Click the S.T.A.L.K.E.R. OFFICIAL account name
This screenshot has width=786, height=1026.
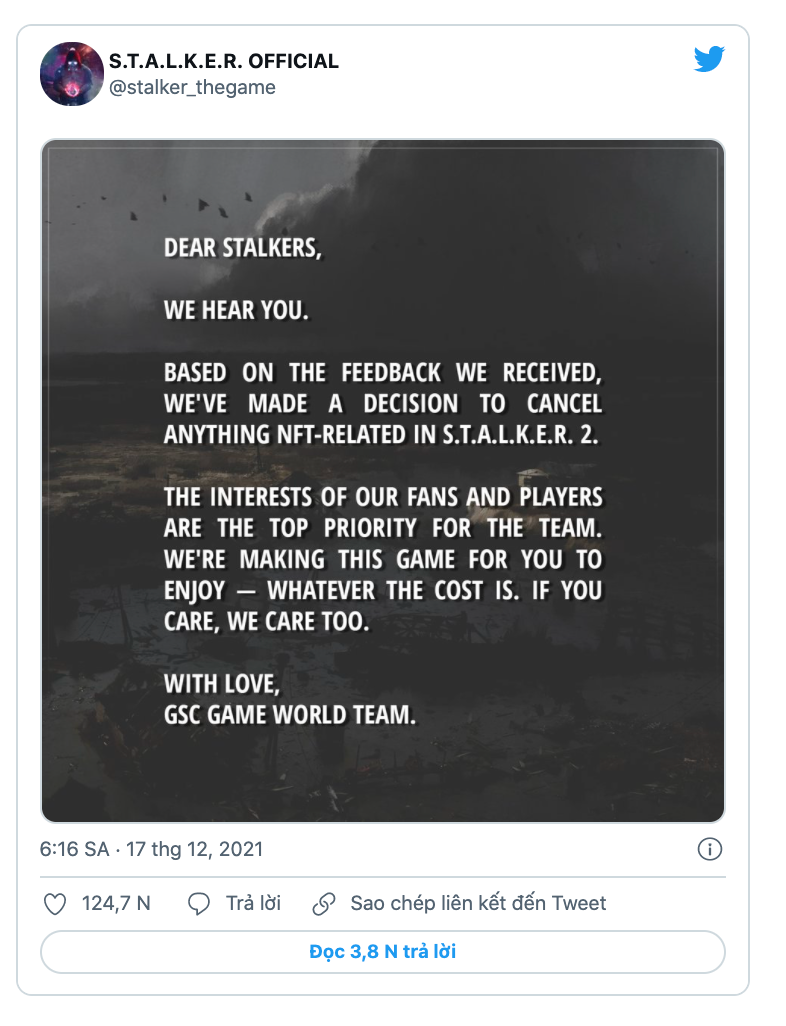tap(223, 61)
